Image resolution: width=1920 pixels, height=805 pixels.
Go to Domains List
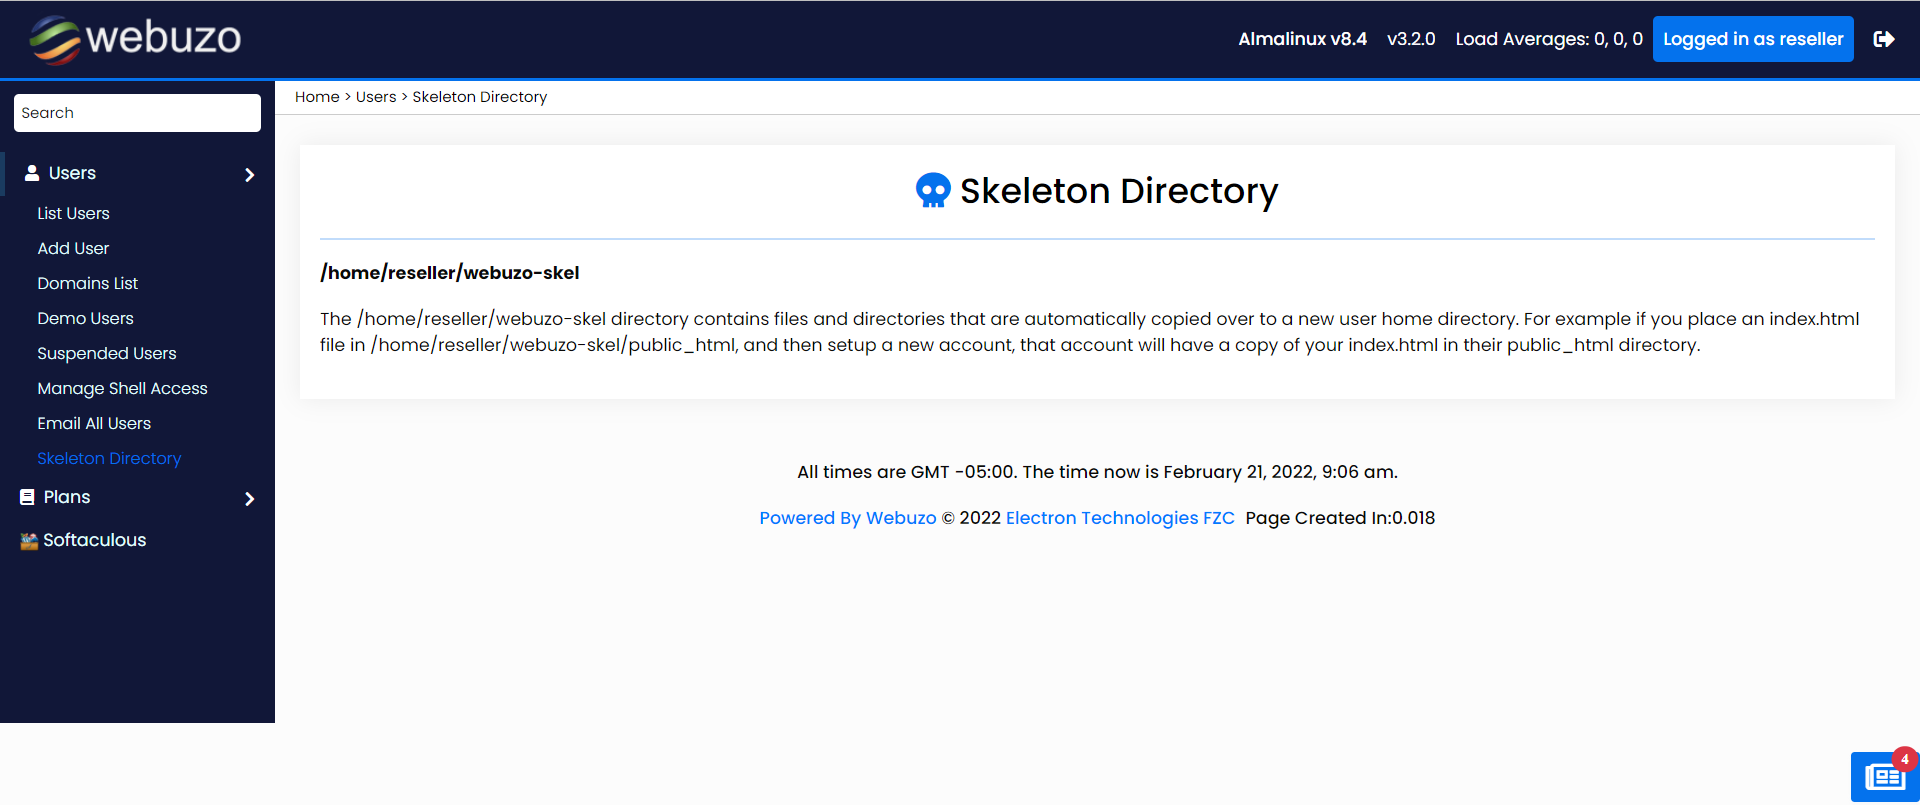point(87,283)
